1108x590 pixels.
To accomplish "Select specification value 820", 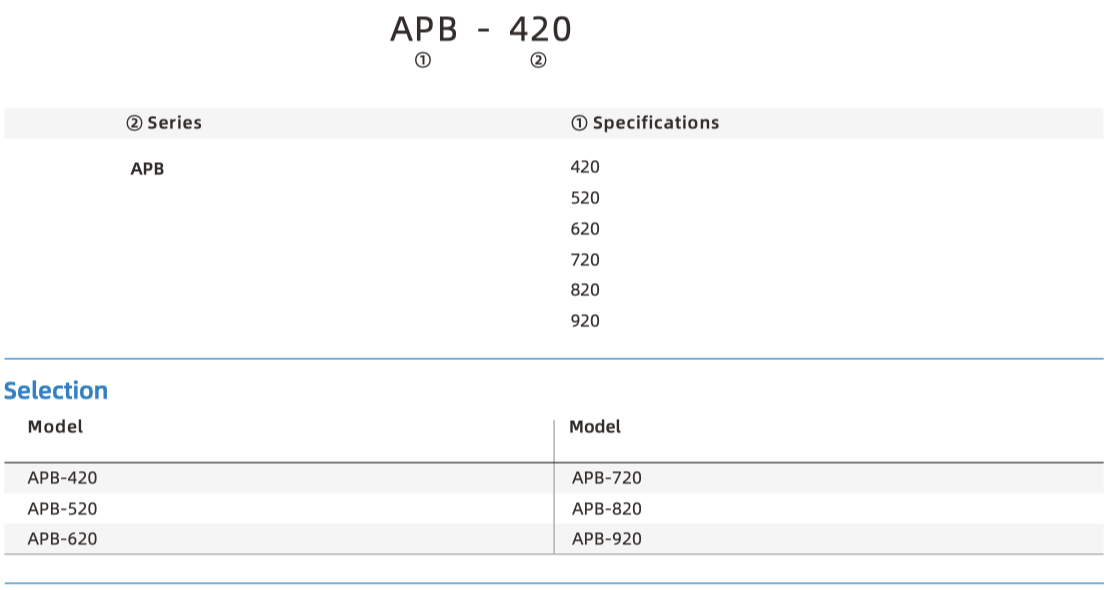I will coord(585,290).
